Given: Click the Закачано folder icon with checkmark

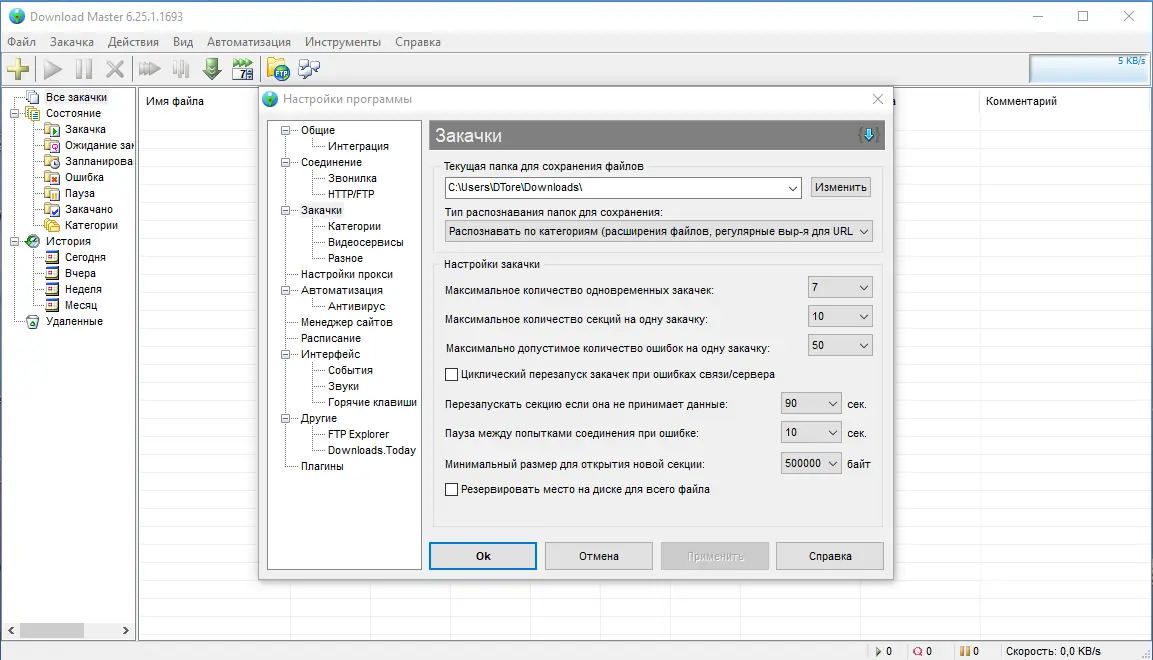Looking at the screenshot, I should click(x=51, y=209).
